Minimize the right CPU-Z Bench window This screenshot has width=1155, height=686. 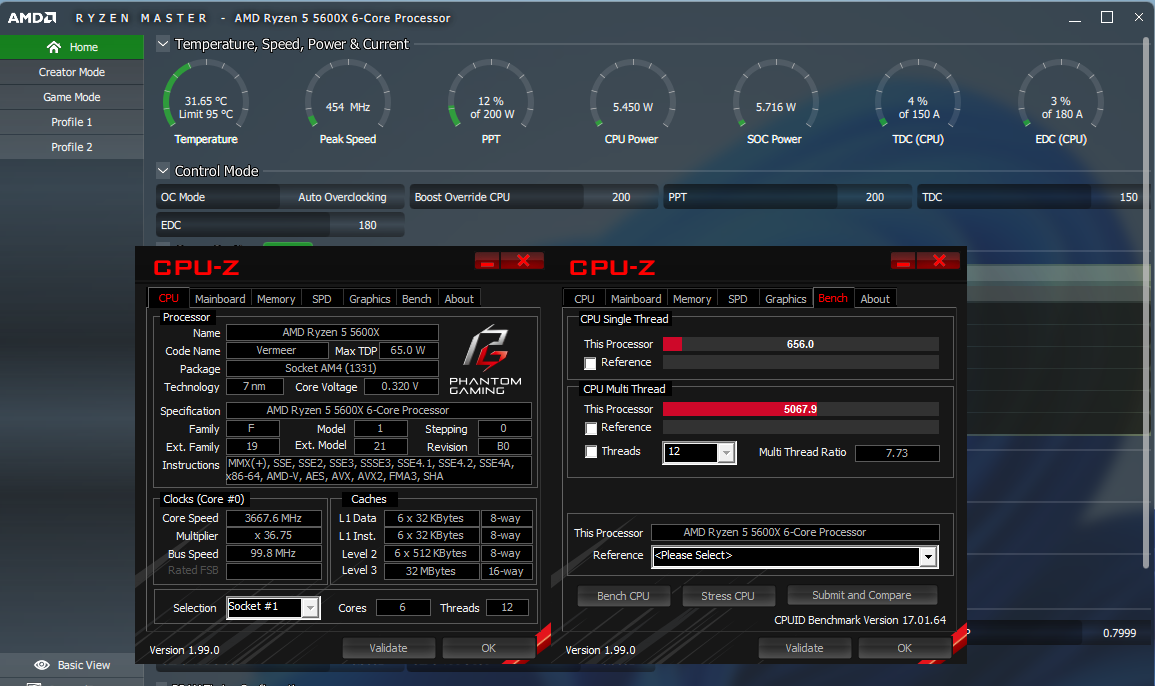coord(903,261)
